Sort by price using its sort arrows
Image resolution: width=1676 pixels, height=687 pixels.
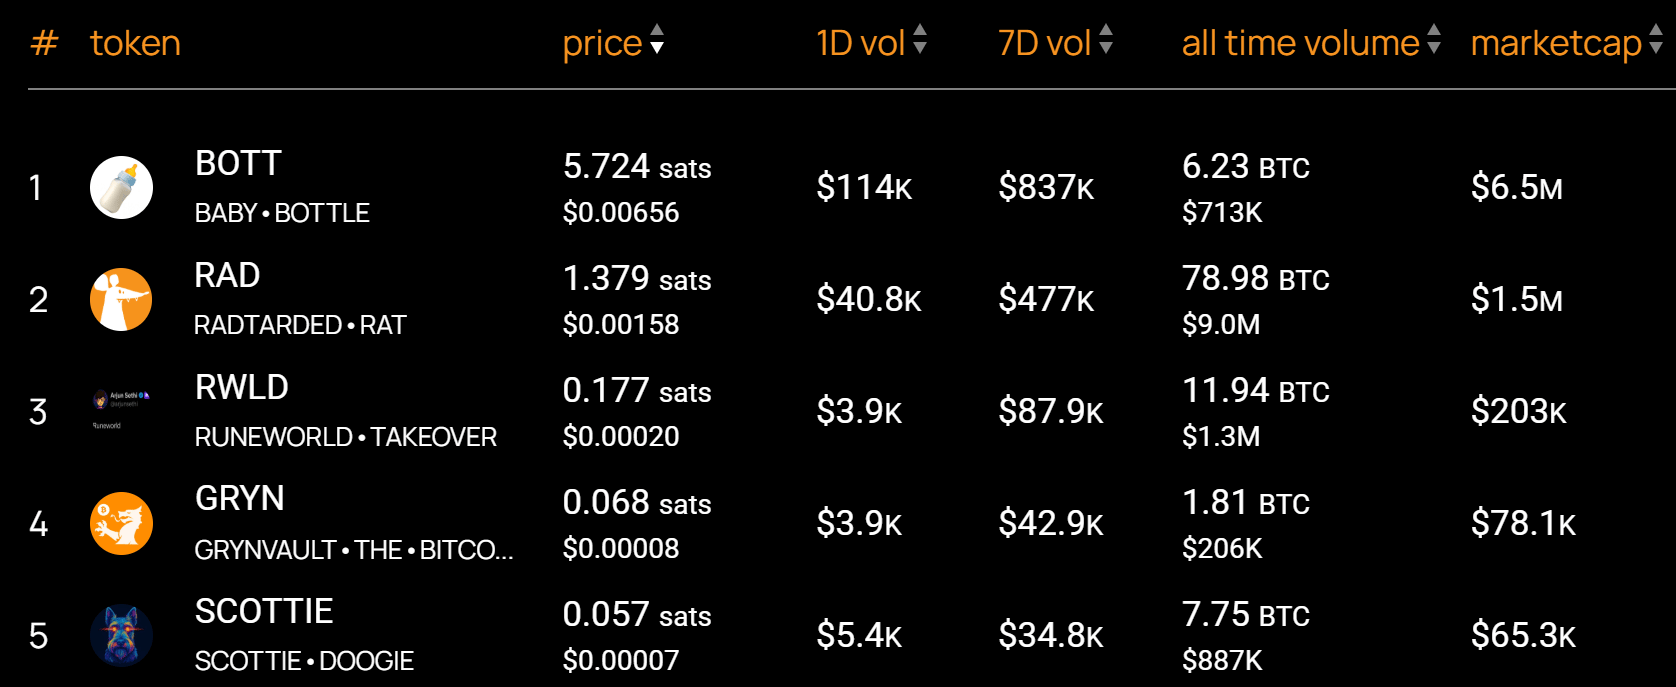click(x=657, y=40)
